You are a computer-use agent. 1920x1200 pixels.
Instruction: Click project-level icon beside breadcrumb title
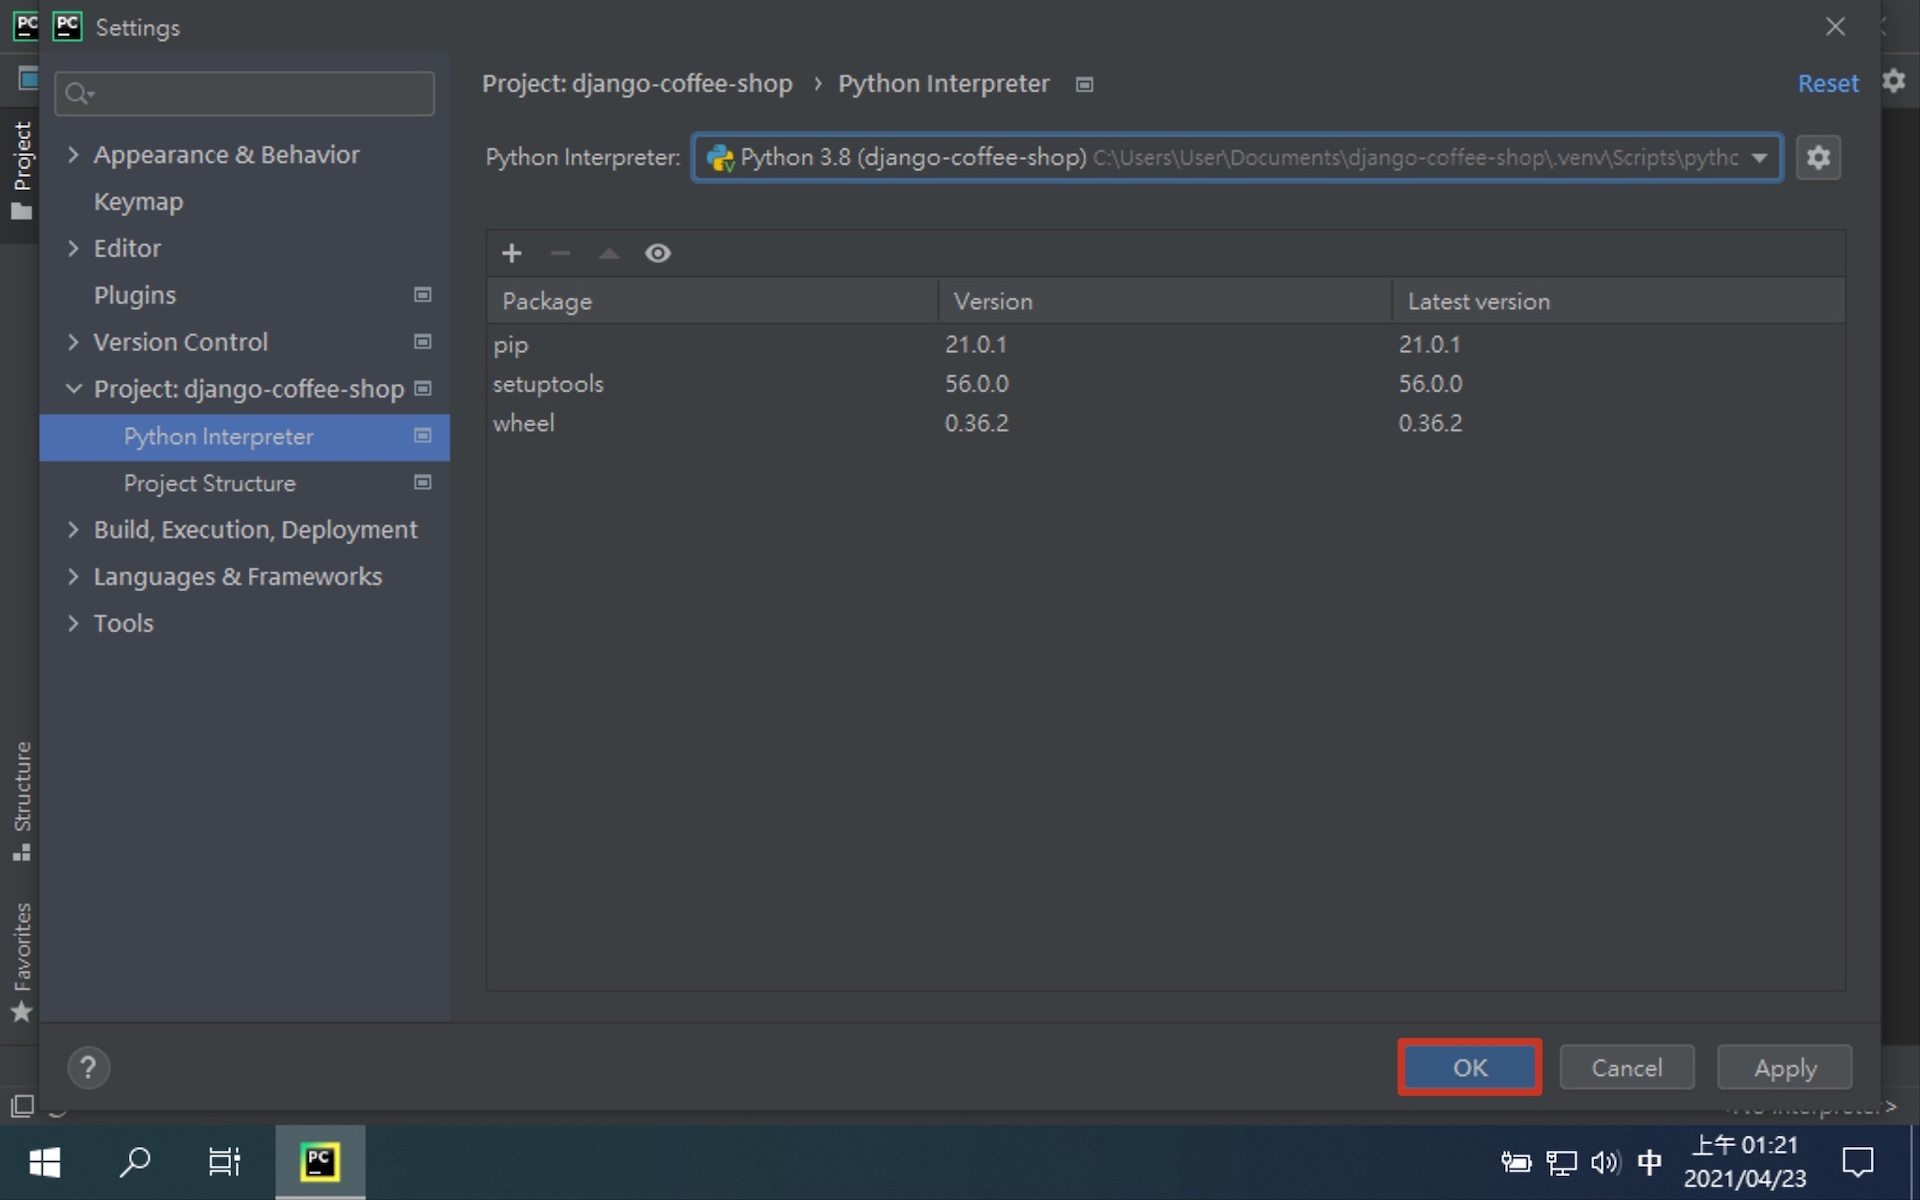(1084, 85)
